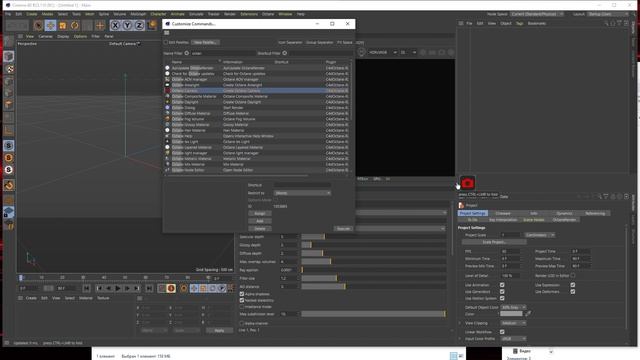Select the Rotate tool in top toolbar
This screenshot has width=640, height=360.
tap(75, 26)
